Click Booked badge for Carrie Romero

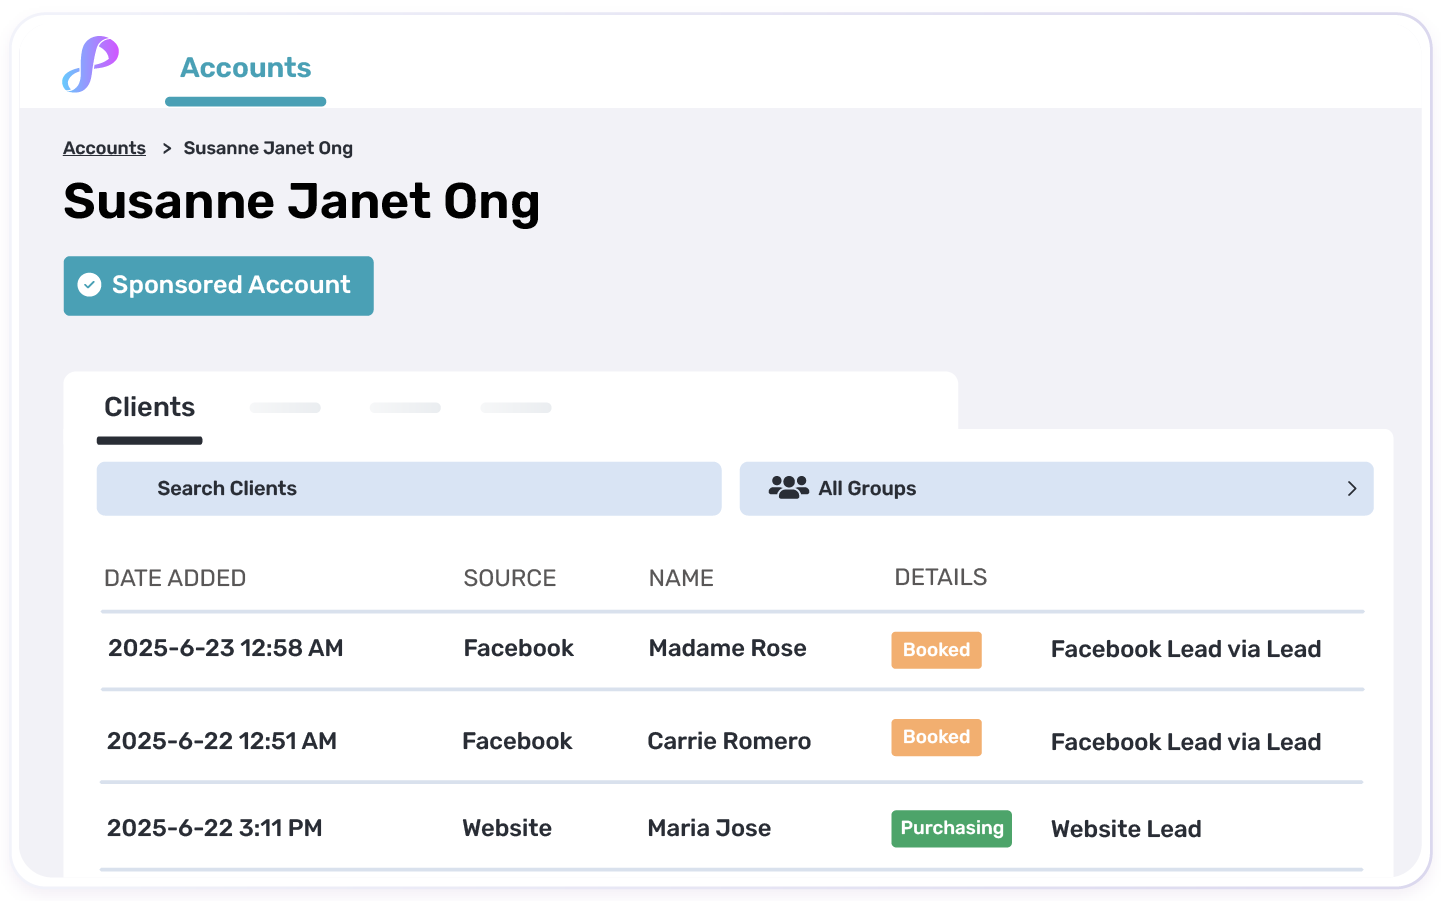point(936,737)
